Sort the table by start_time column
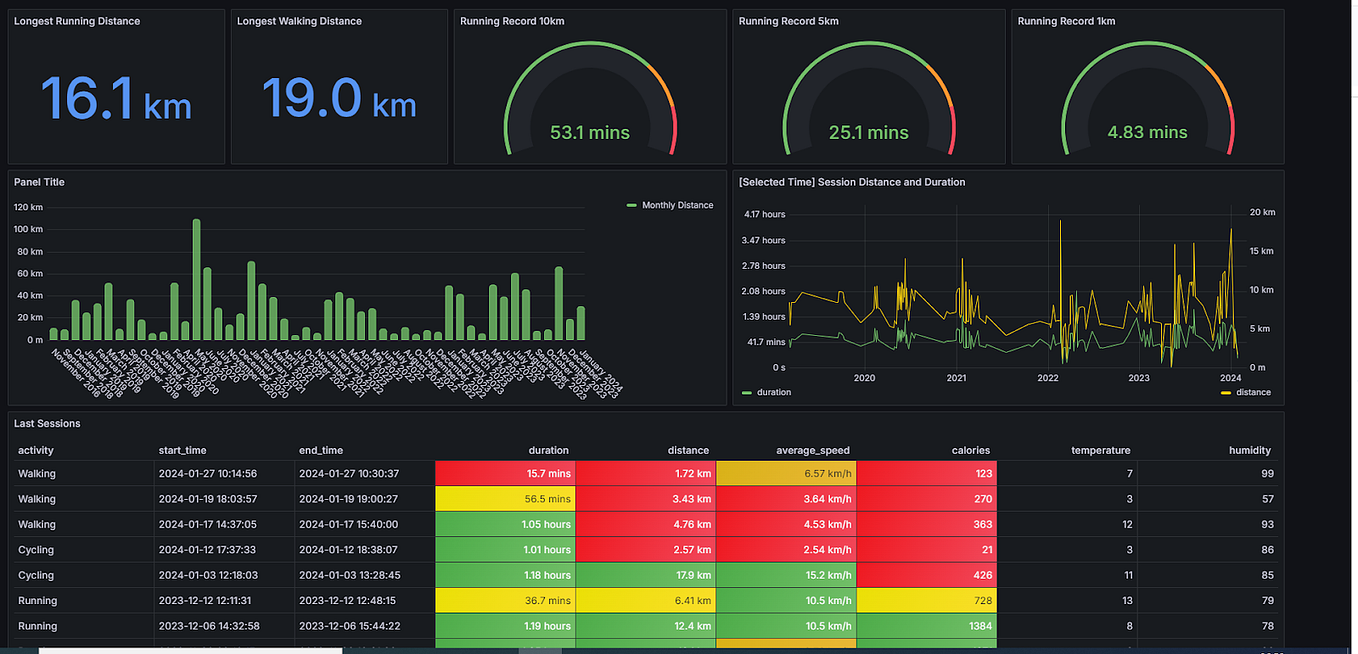1358x654 pixels. [182, 450]
